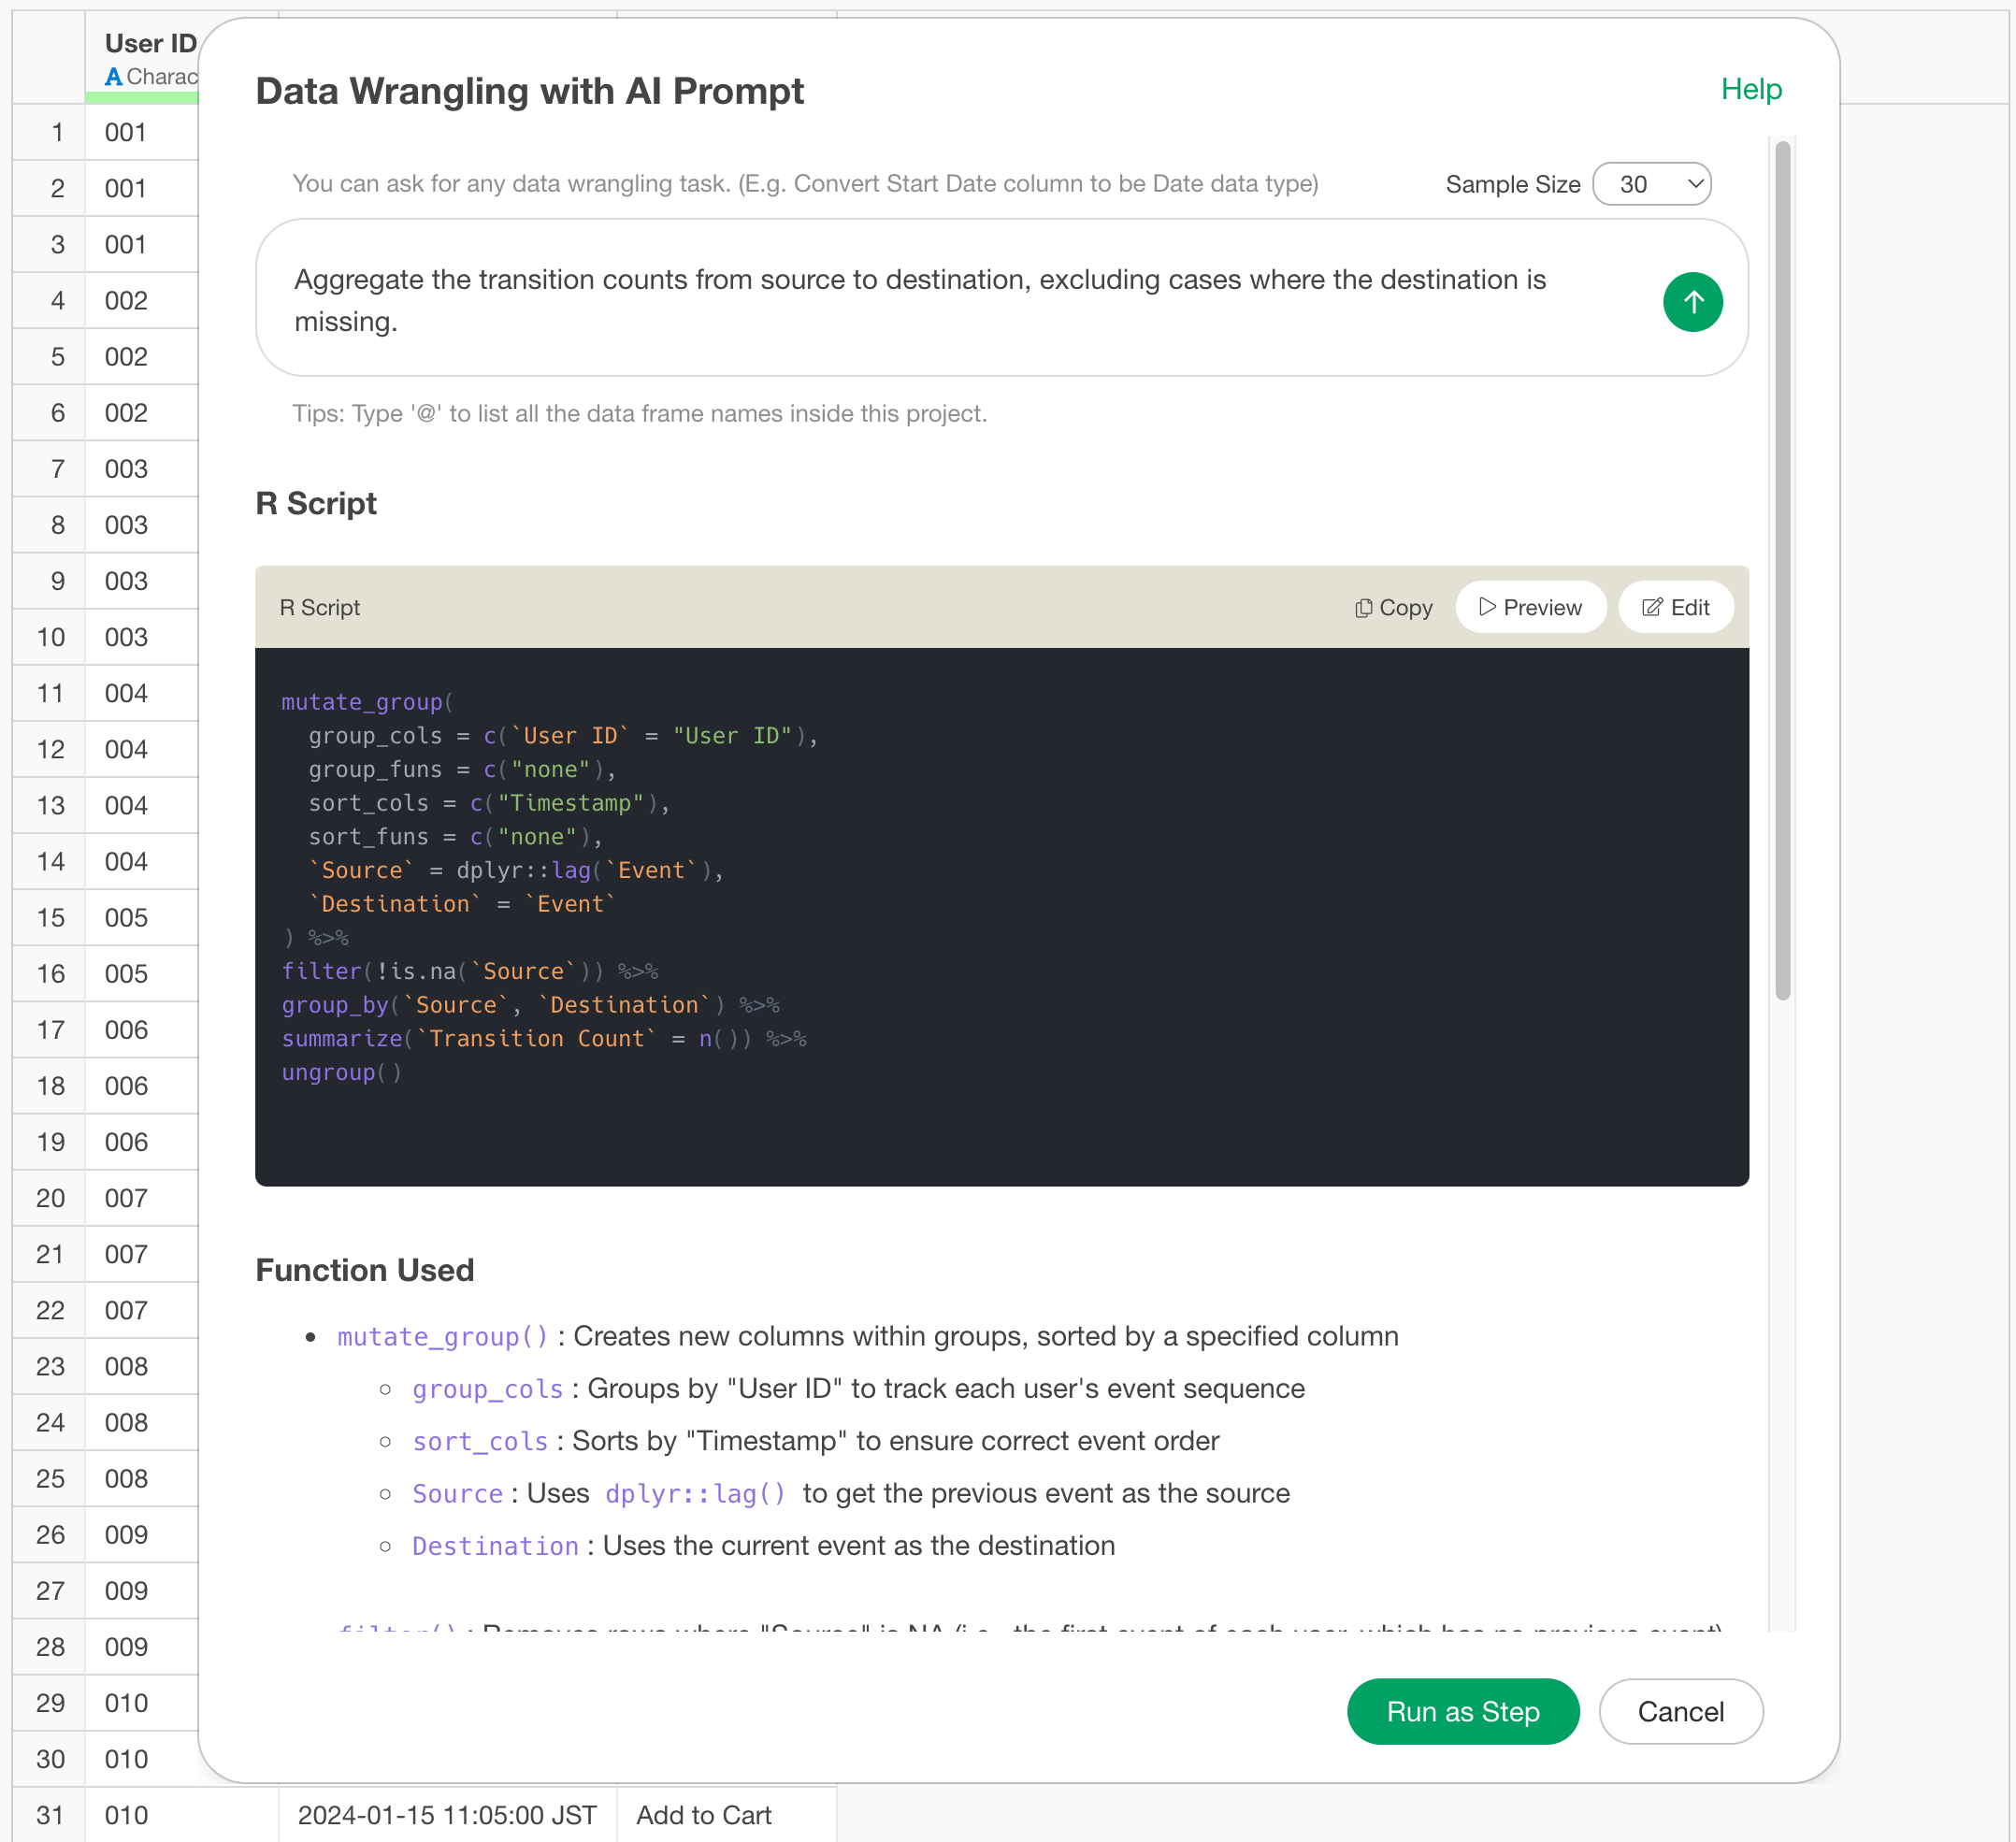Screen dimensions: 2016x1842
Task: Preview the R script result
Action: click(x=1530, y=608)
